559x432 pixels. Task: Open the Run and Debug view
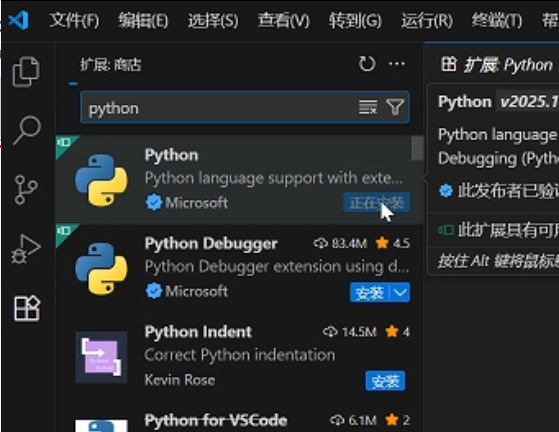coord(26,249)
